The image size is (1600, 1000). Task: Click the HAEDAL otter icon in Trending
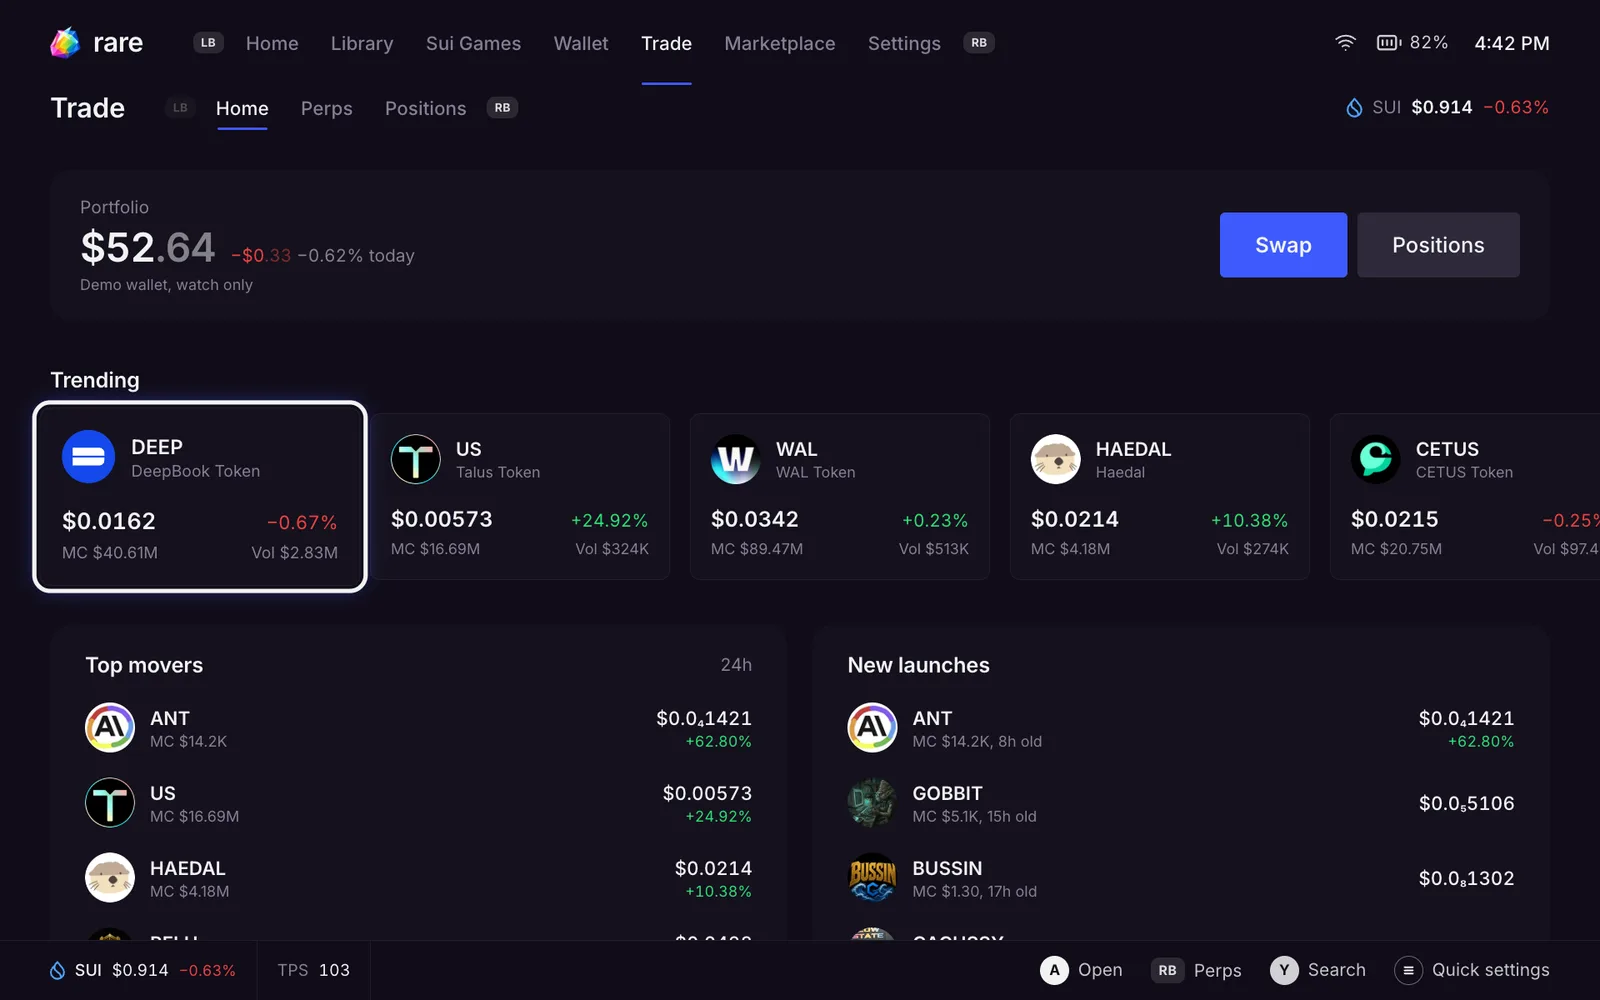coord(1056,459)
